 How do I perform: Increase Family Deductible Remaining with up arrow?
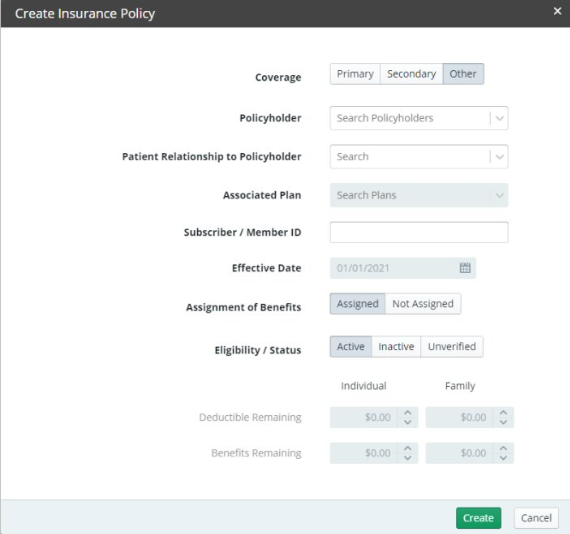click(503, 413)
